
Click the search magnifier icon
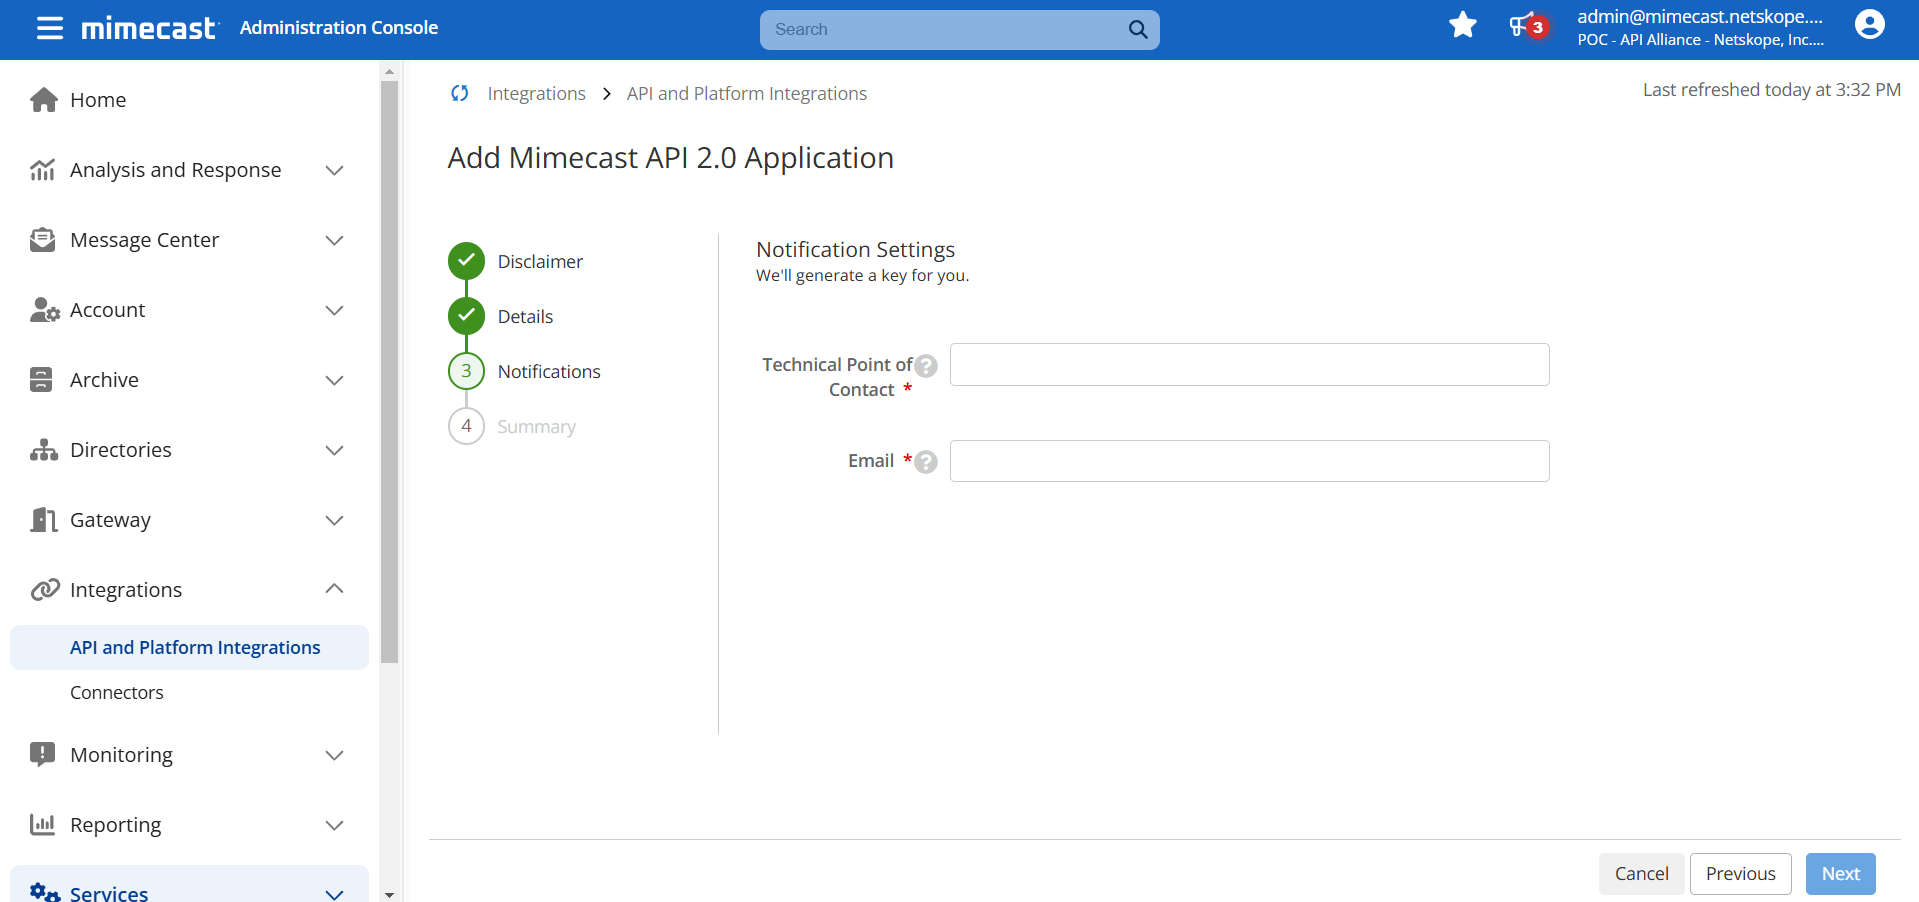1138,29
